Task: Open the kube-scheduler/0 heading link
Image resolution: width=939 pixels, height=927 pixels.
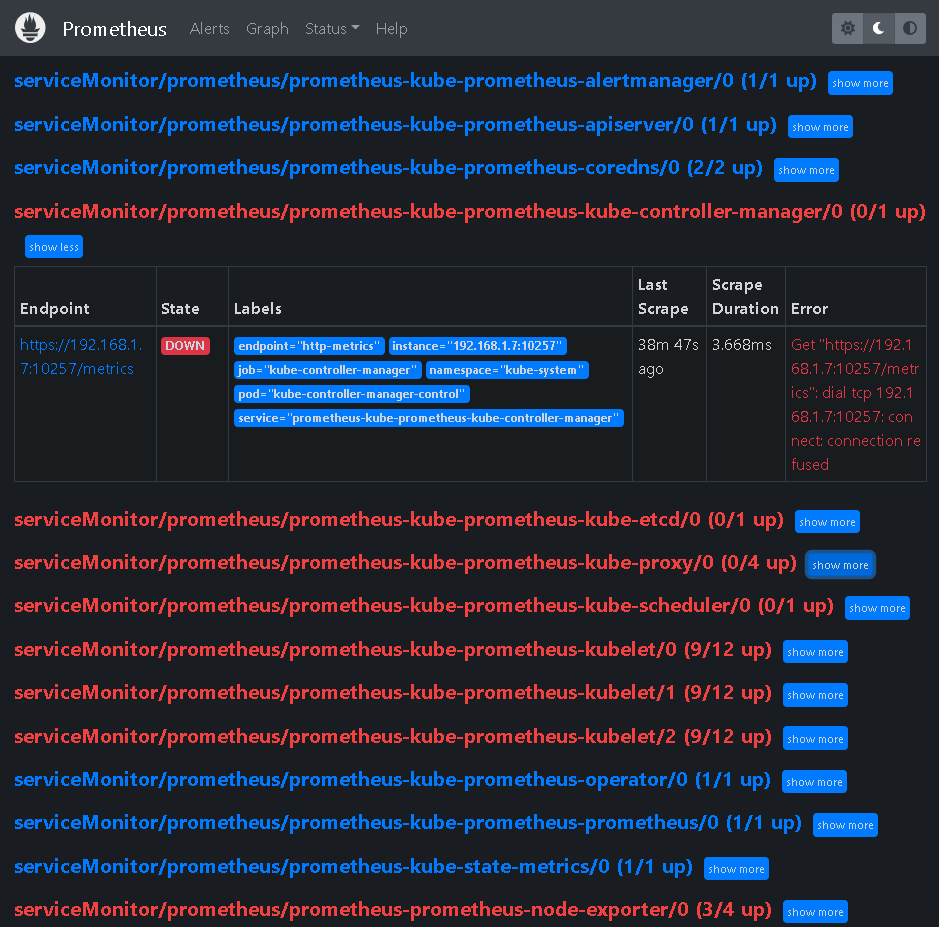Action: (424, 606)
